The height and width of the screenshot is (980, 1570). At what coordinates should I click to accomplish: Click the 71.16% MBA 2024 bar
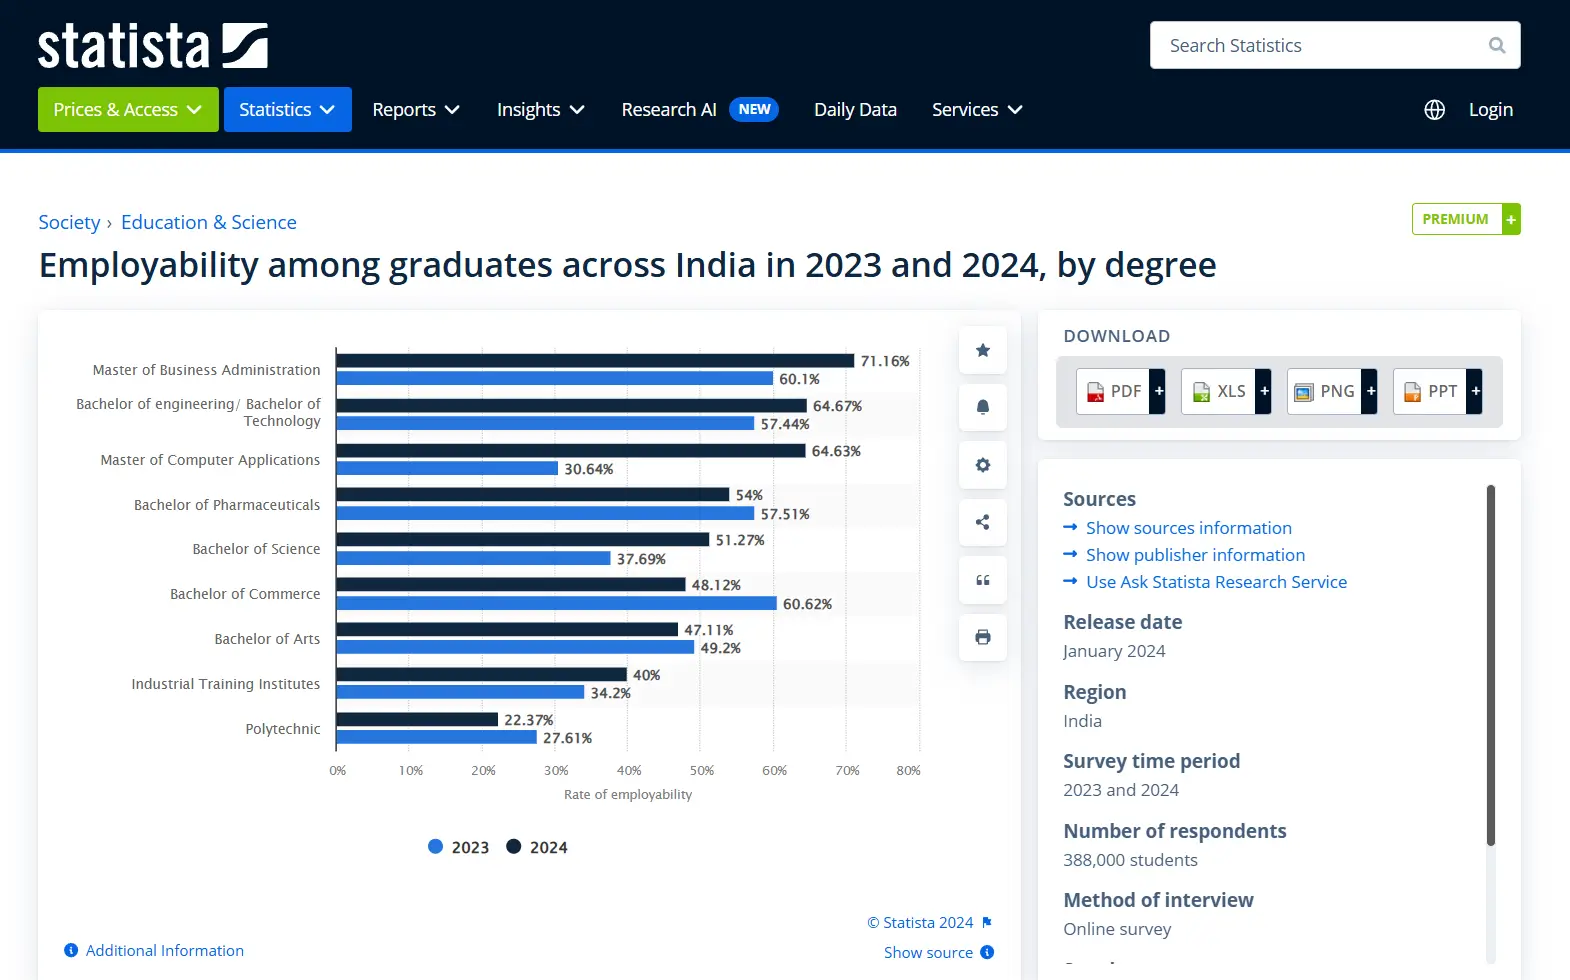(x=595, y=361)
